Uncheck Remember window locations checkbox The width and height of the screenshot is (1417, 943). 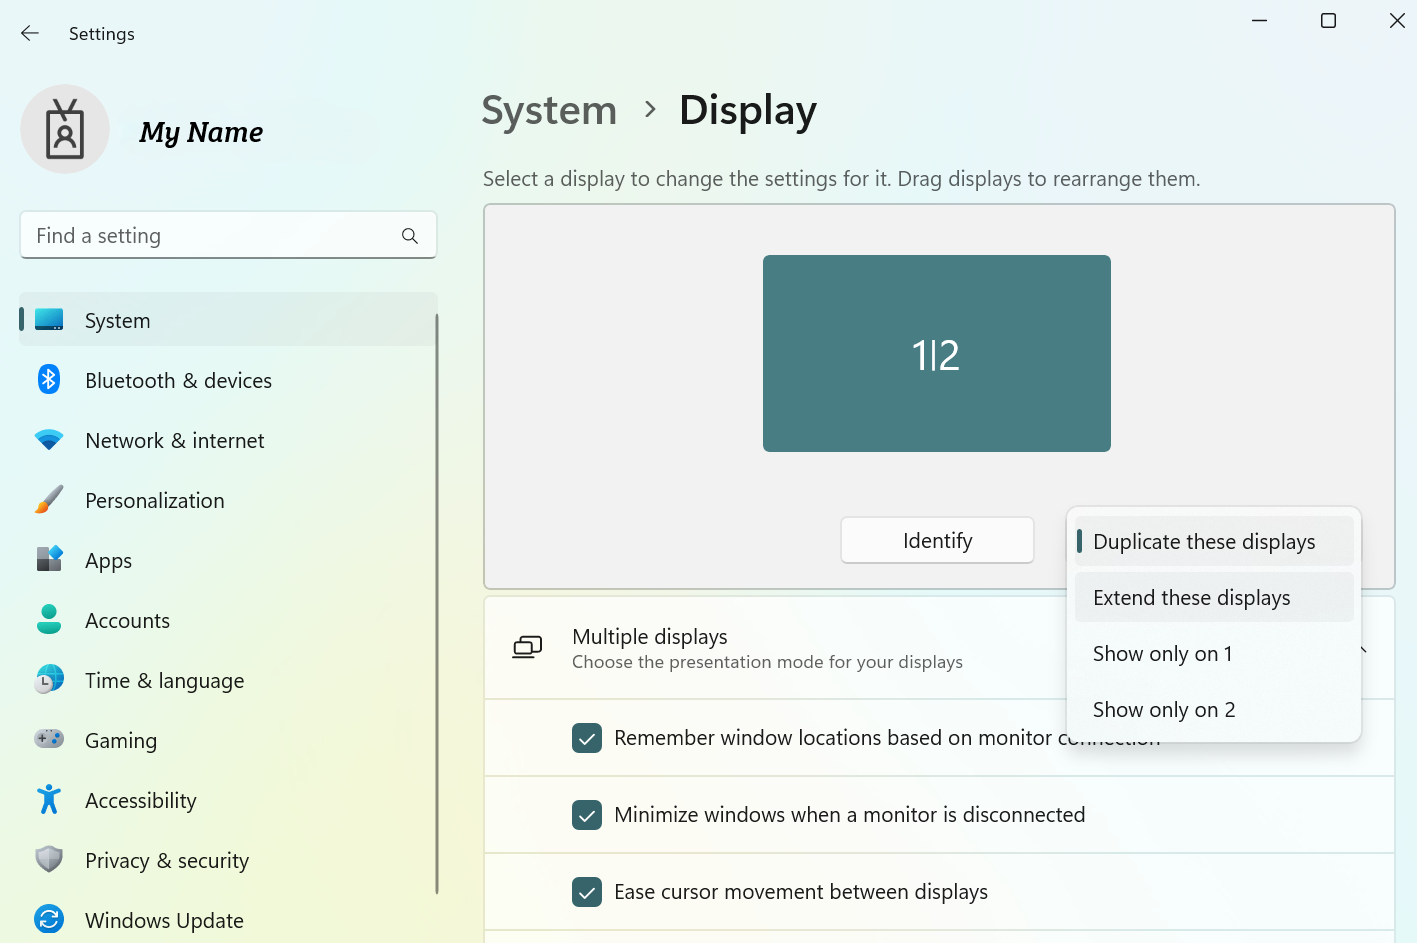click(x=587, y=738)
